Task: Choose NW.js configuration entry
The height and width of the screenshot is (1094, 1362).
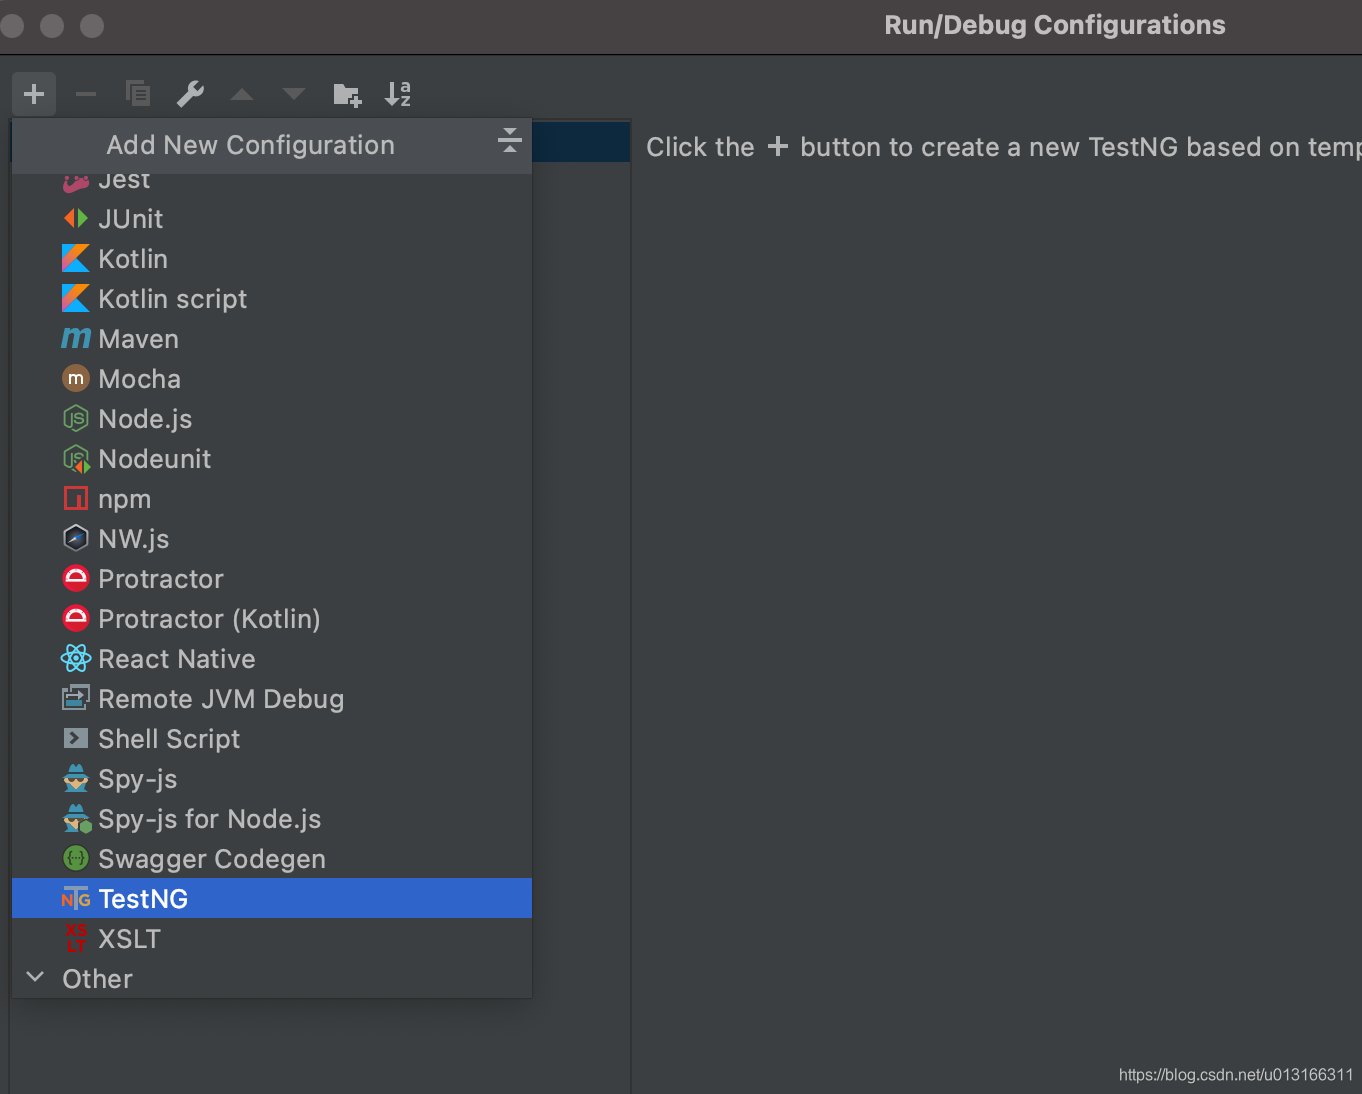Action: point(272,538)
